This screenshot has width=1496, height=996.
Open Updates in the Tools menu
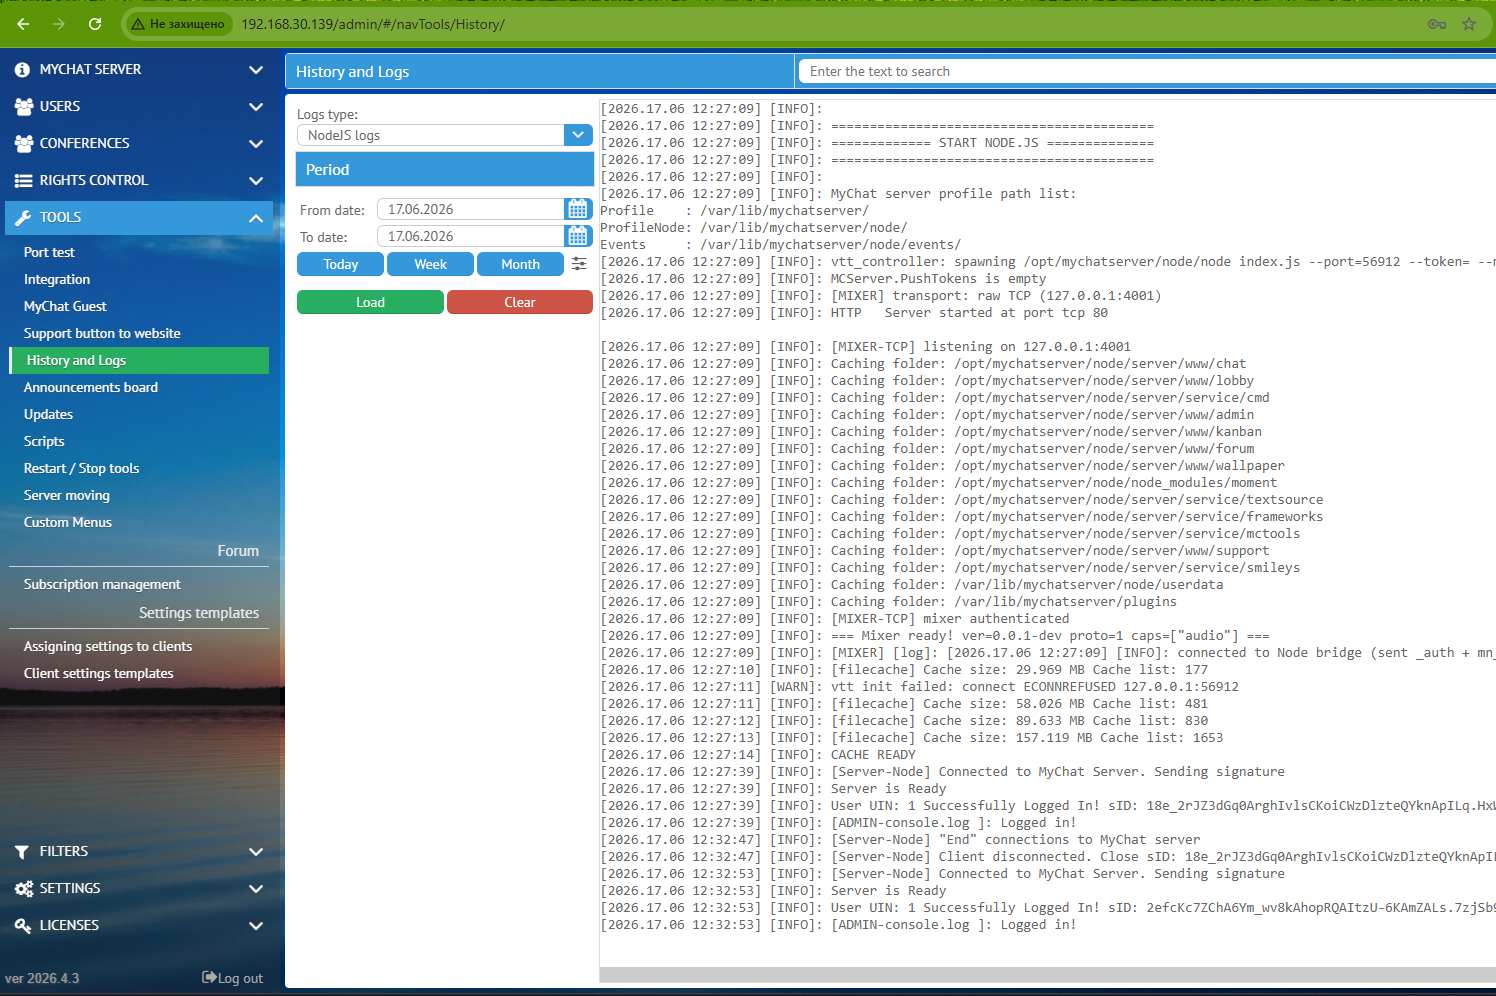[48, 415]
